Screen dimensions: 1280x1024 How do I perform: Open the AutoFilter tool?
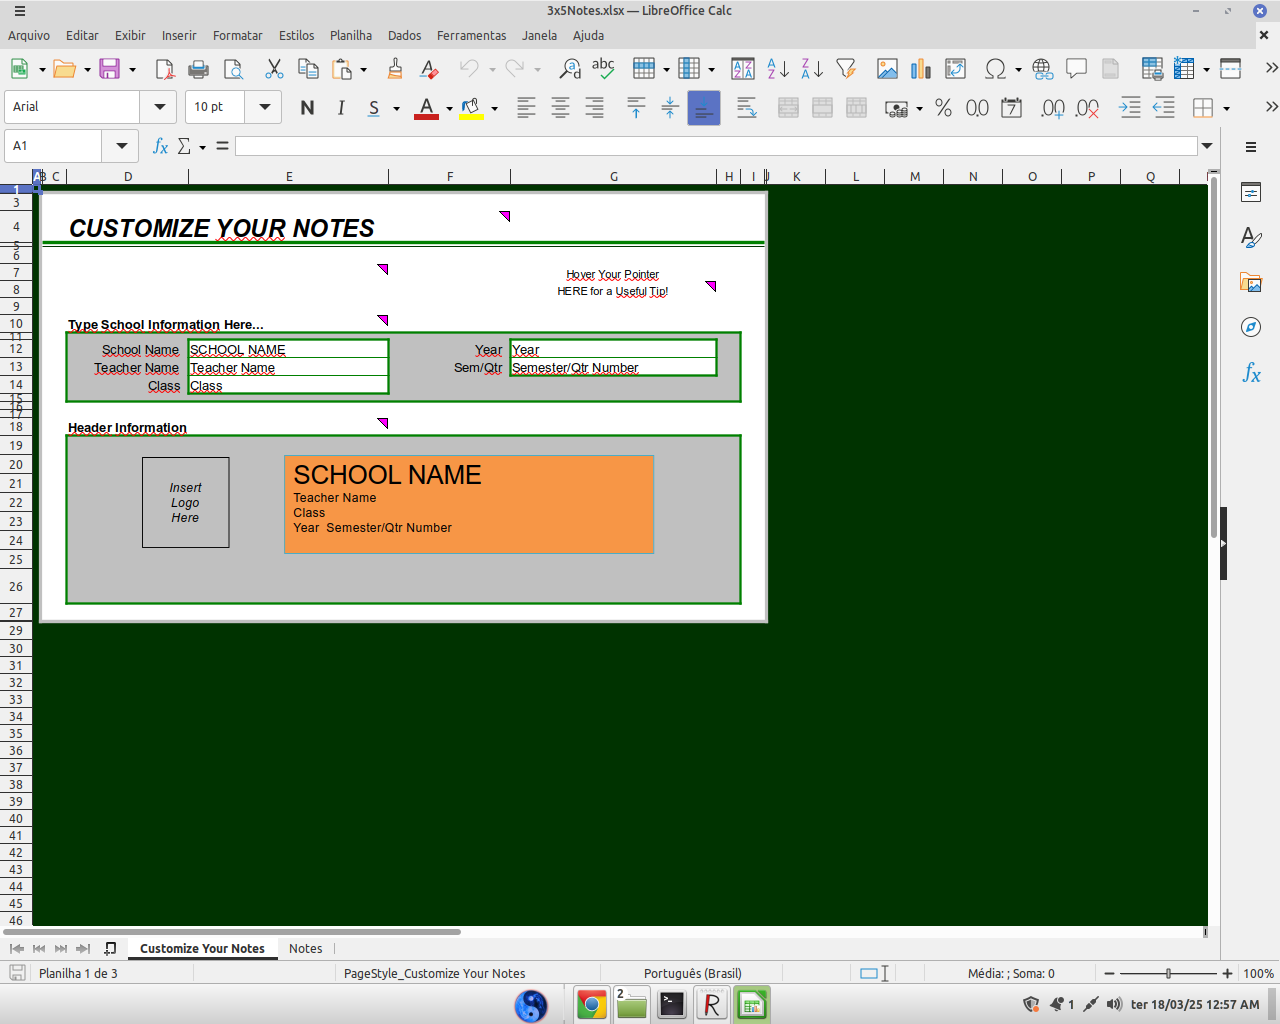click(x=847, y=68)
